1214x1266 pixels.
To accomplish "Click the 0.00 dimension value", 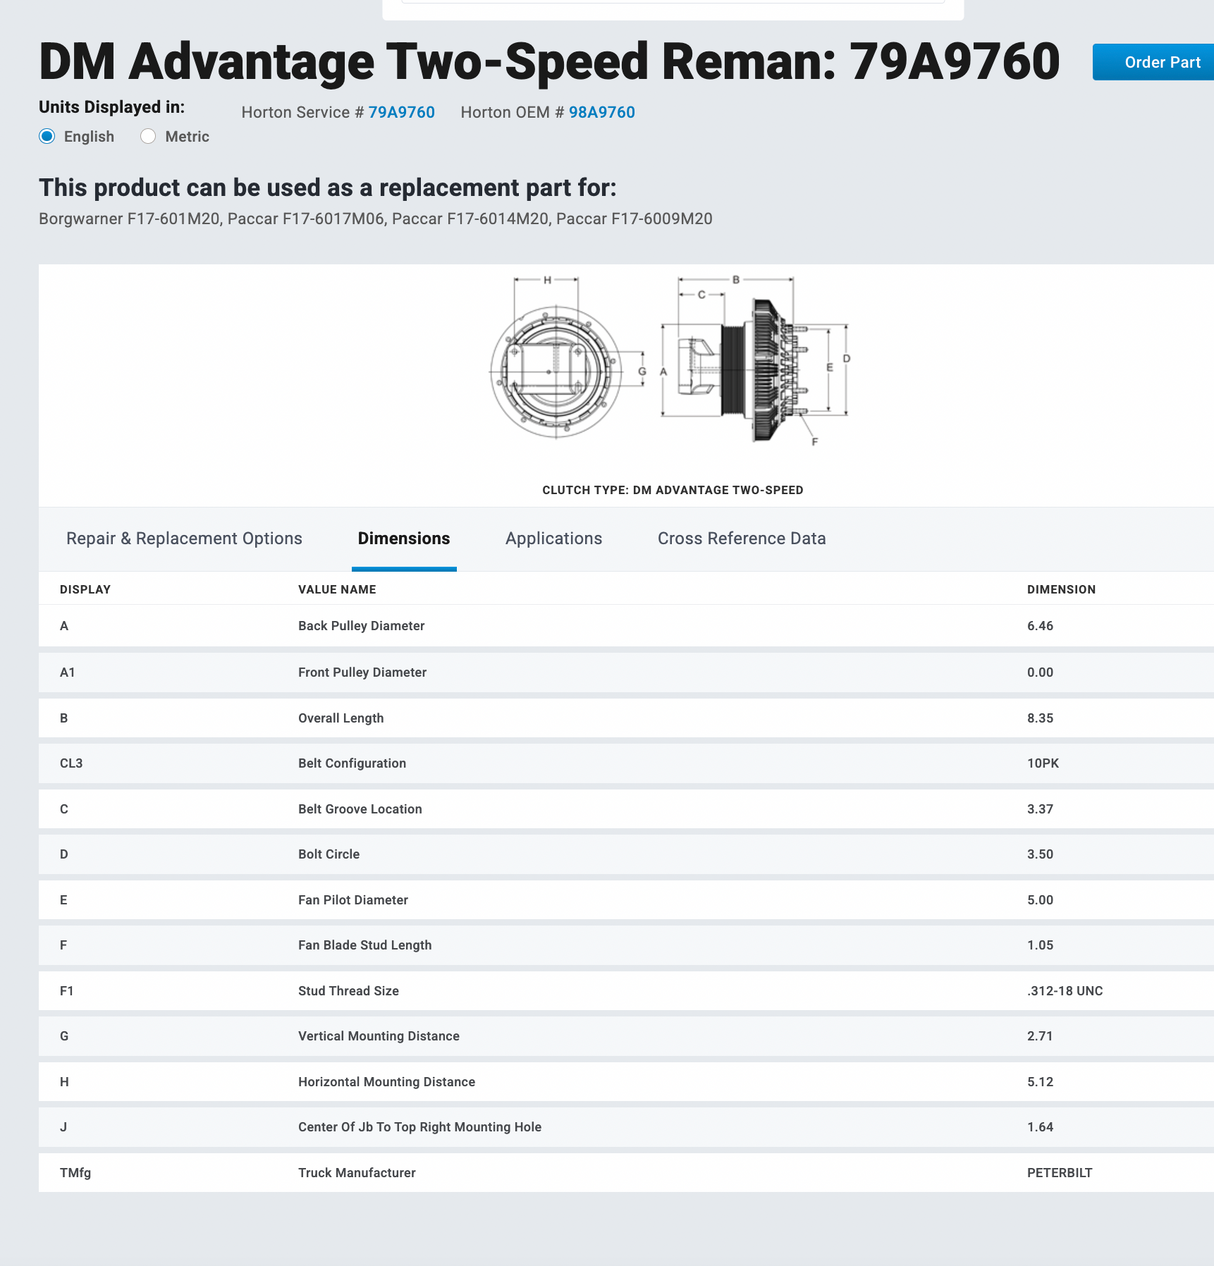I will click(x=1040, y=672).
